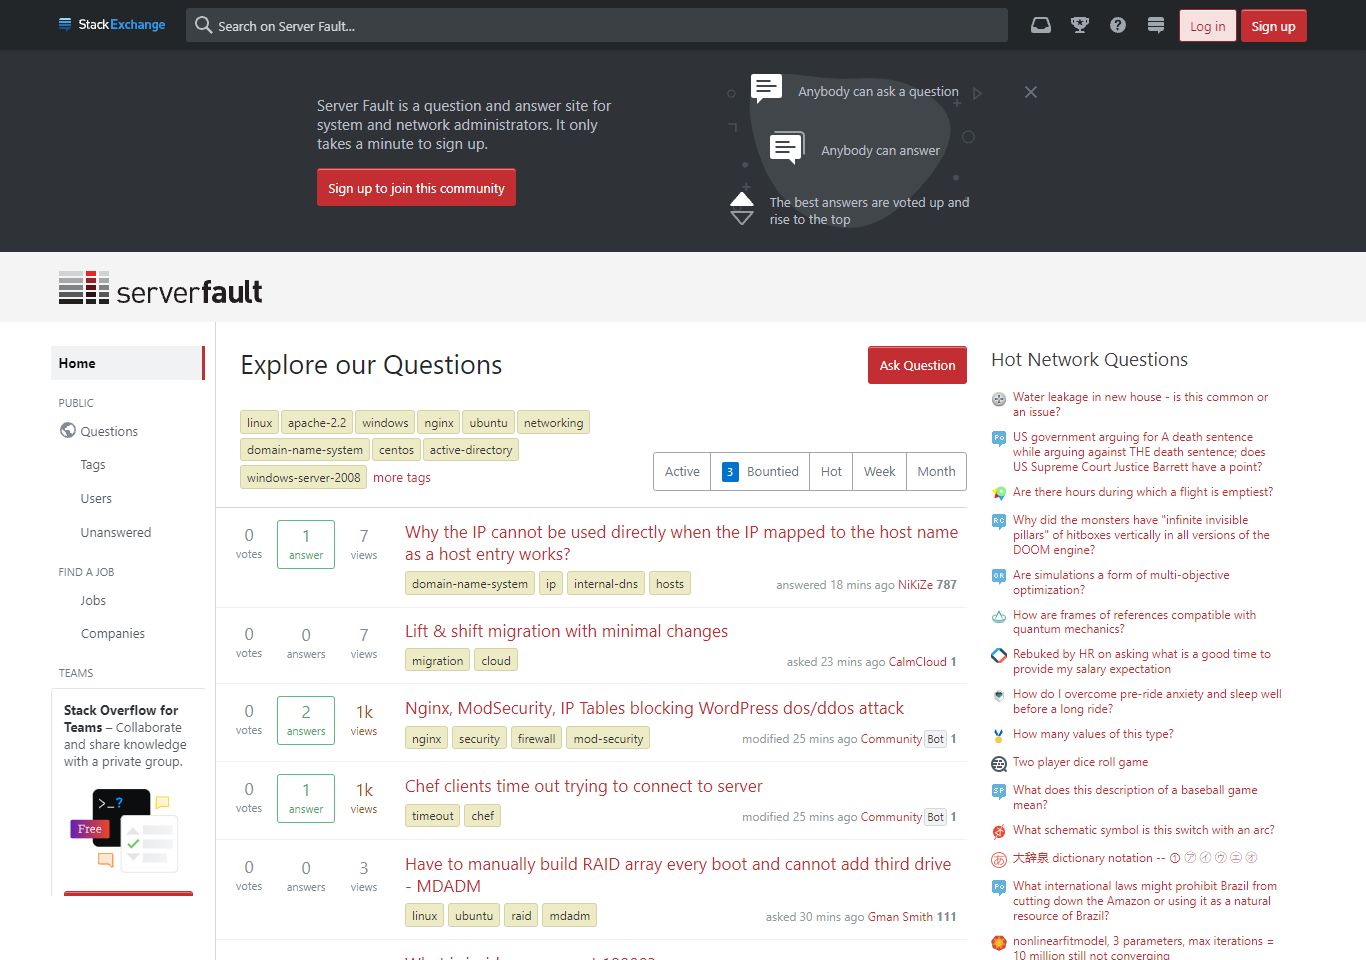Open the Two player dice roll game link
Screen dimensions: 1366x960
click(x=1080, y=762)
